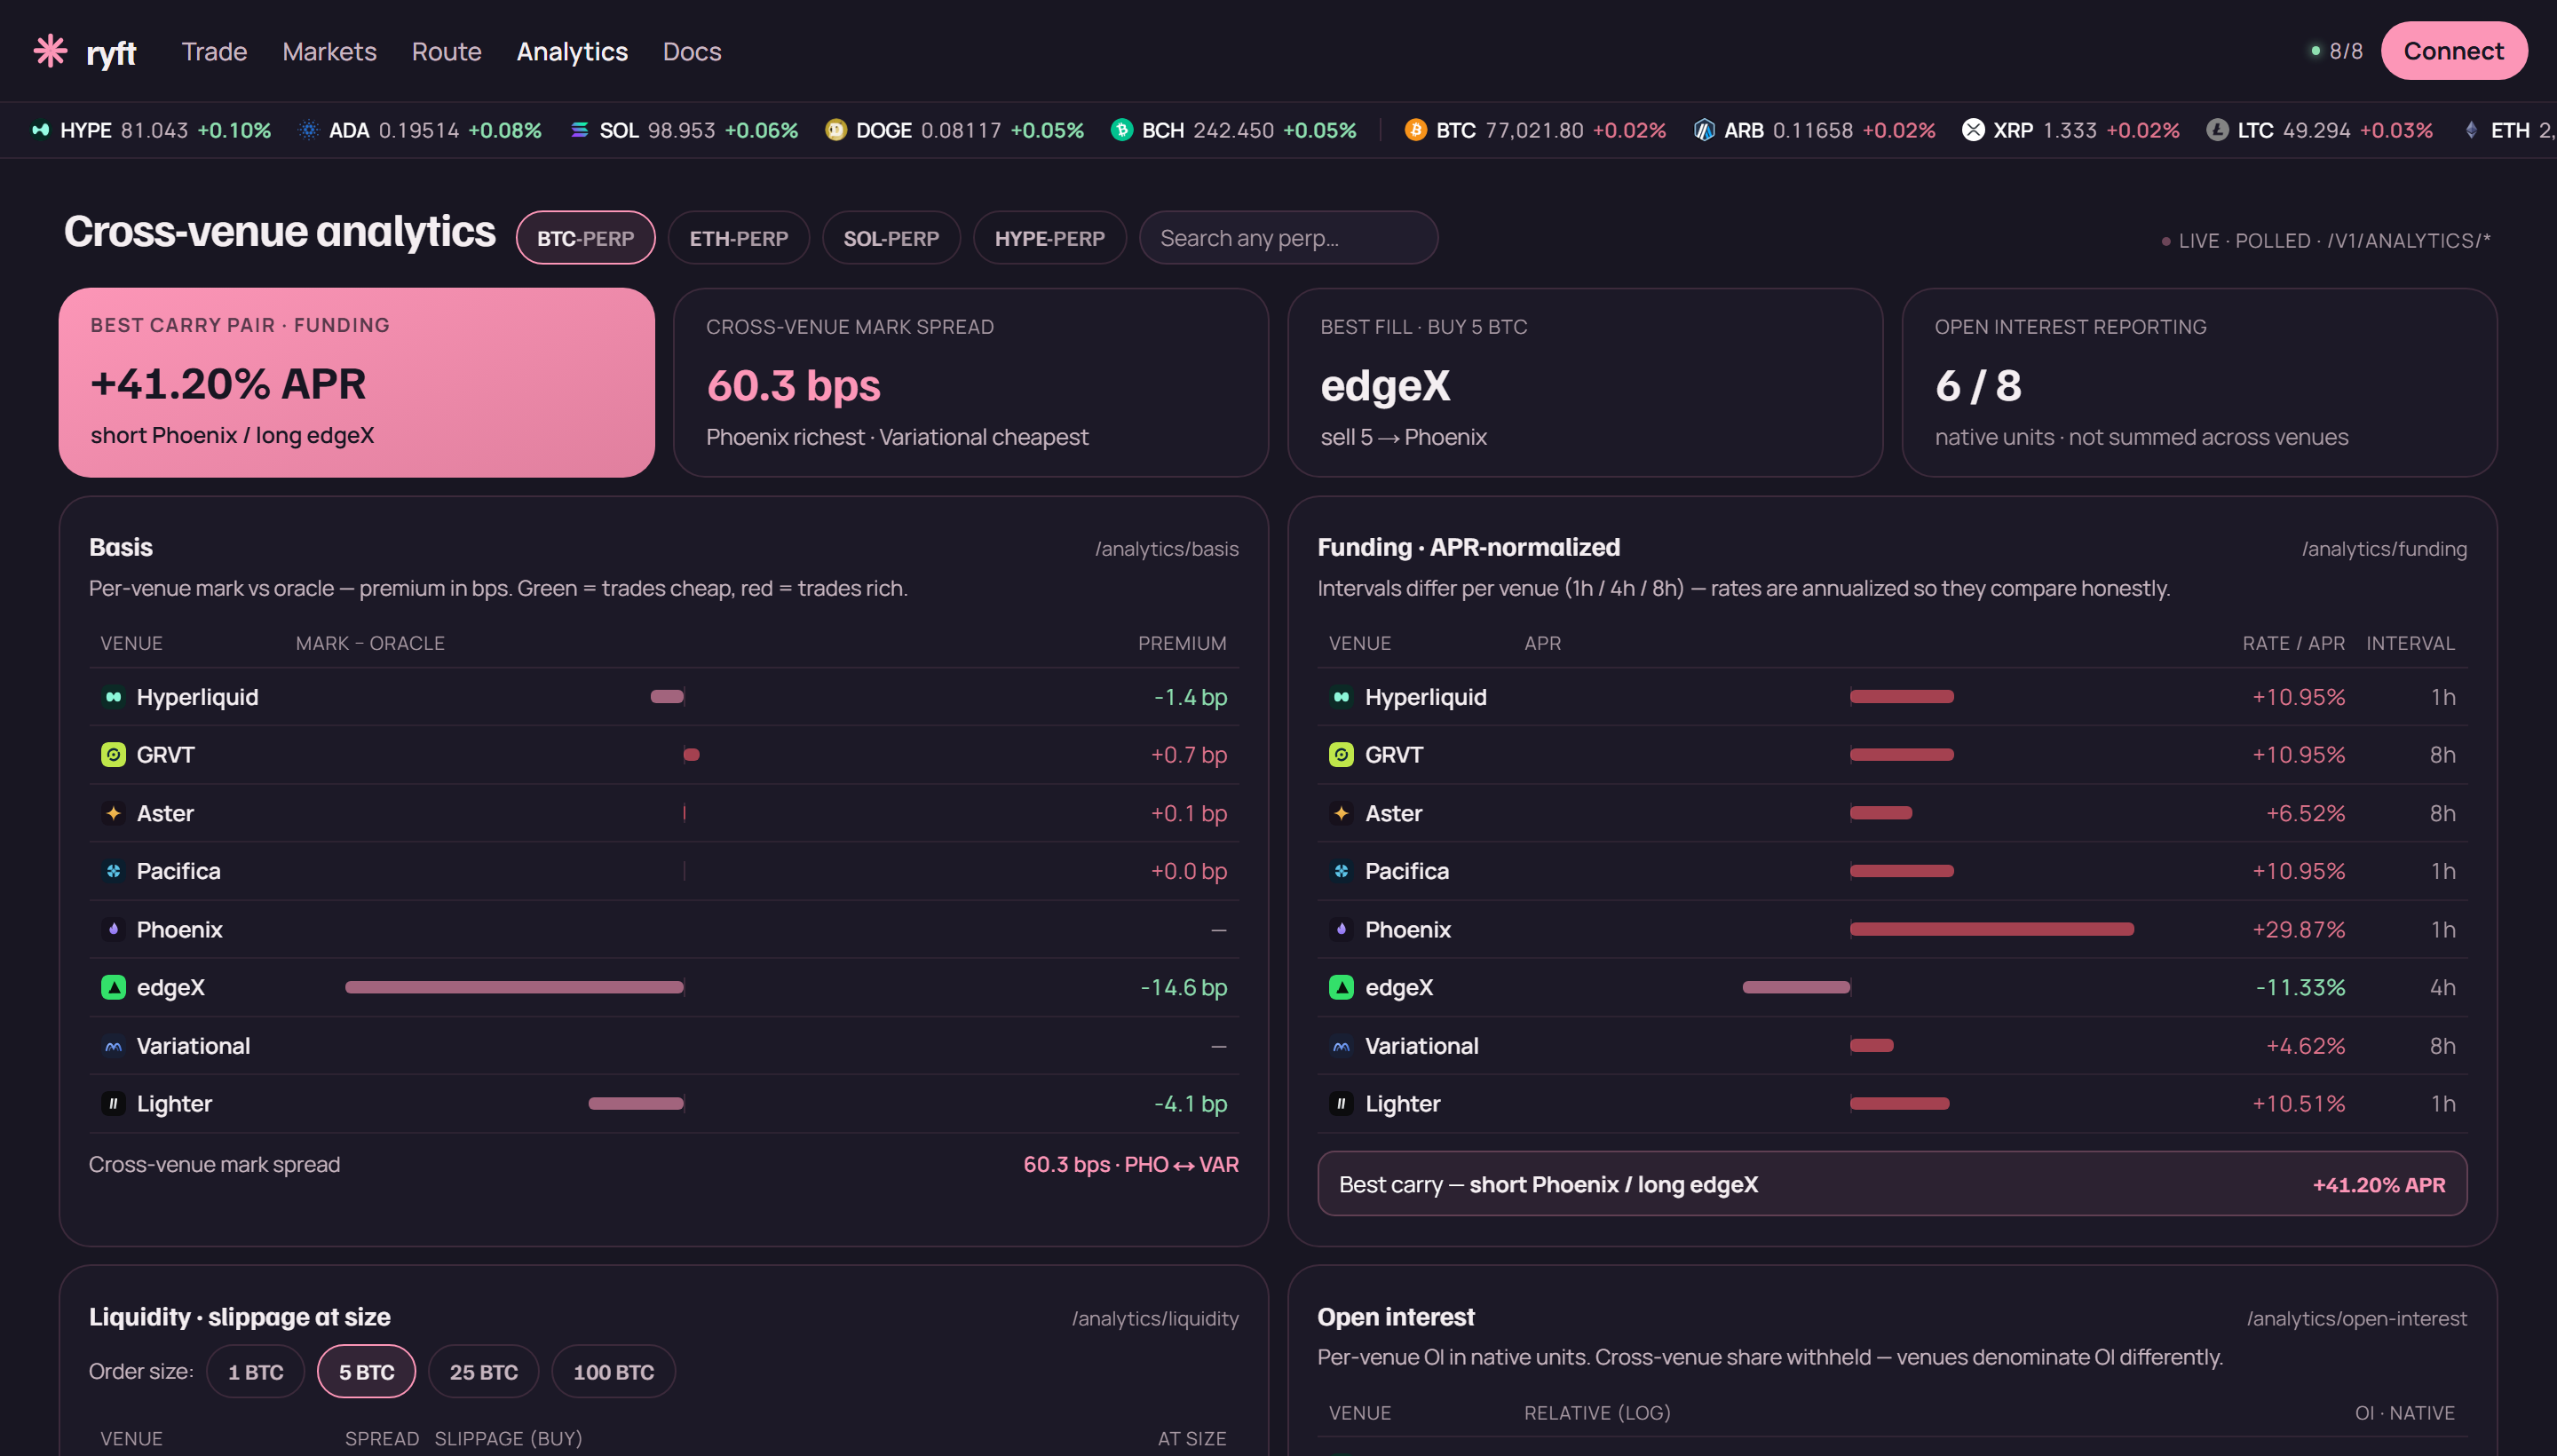Open the /analytics/liquidity link
Screen dimensions: 2557x1456
click(x=1155, y=1319)
